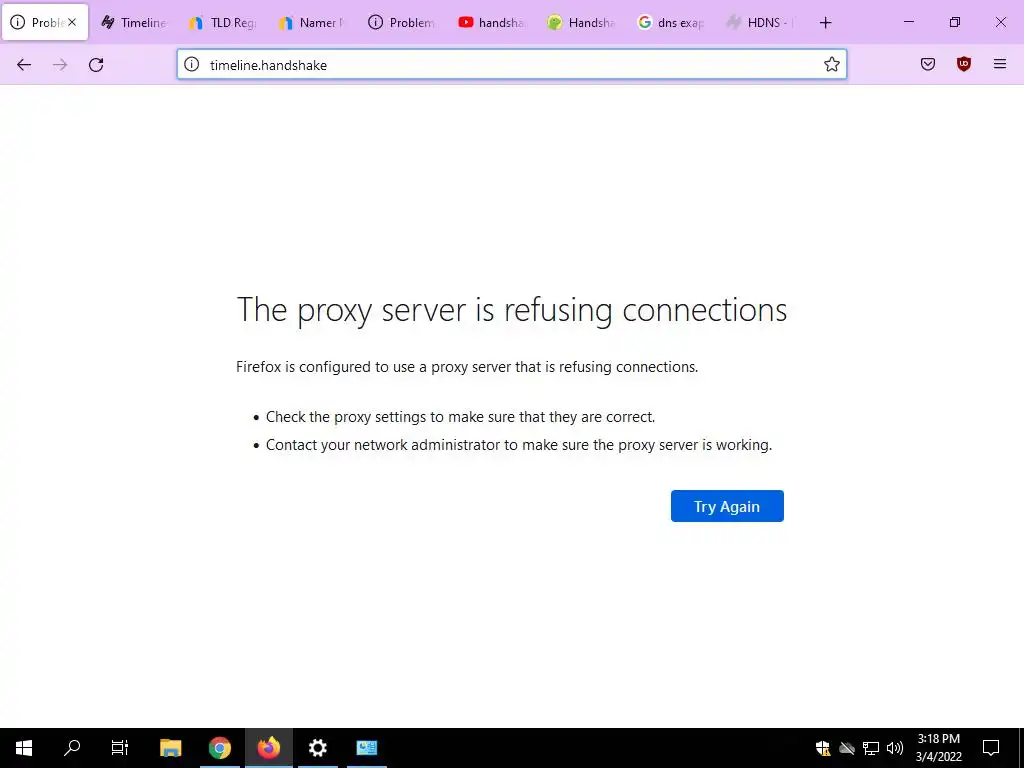This screenshot has width=1024, height=768.
Task: Click the 'Firefox is configured to use a proxy' sentence
Action: click(x=467, y=367)
